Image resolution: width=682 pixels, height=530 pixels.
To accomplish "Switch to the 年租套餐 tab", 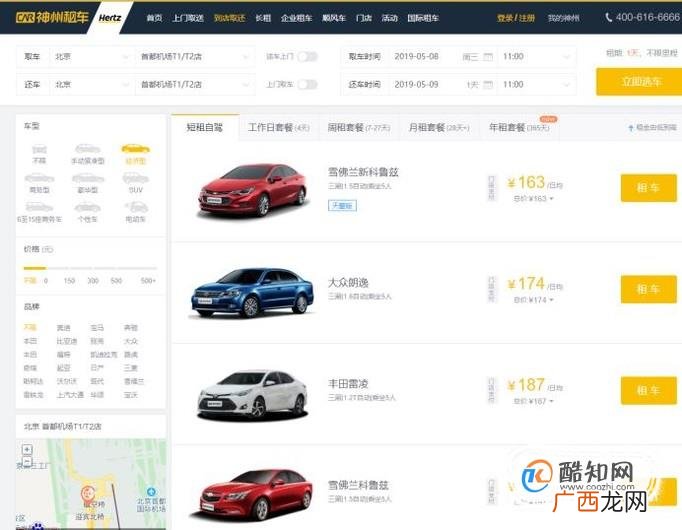I will click(519, 127).
